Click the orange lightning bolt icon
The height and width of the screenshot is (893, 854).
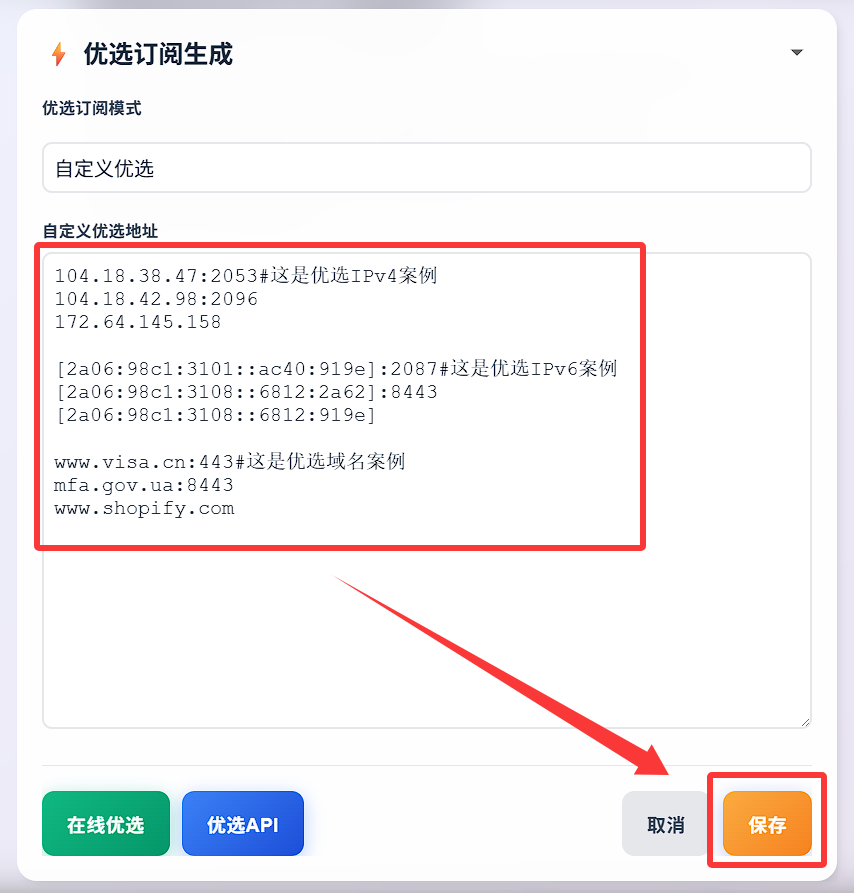pos(58,54)
